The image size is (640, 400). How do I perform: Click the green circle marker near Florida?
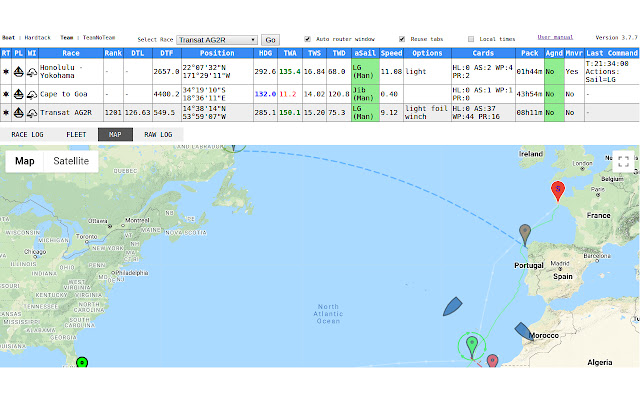82,362
